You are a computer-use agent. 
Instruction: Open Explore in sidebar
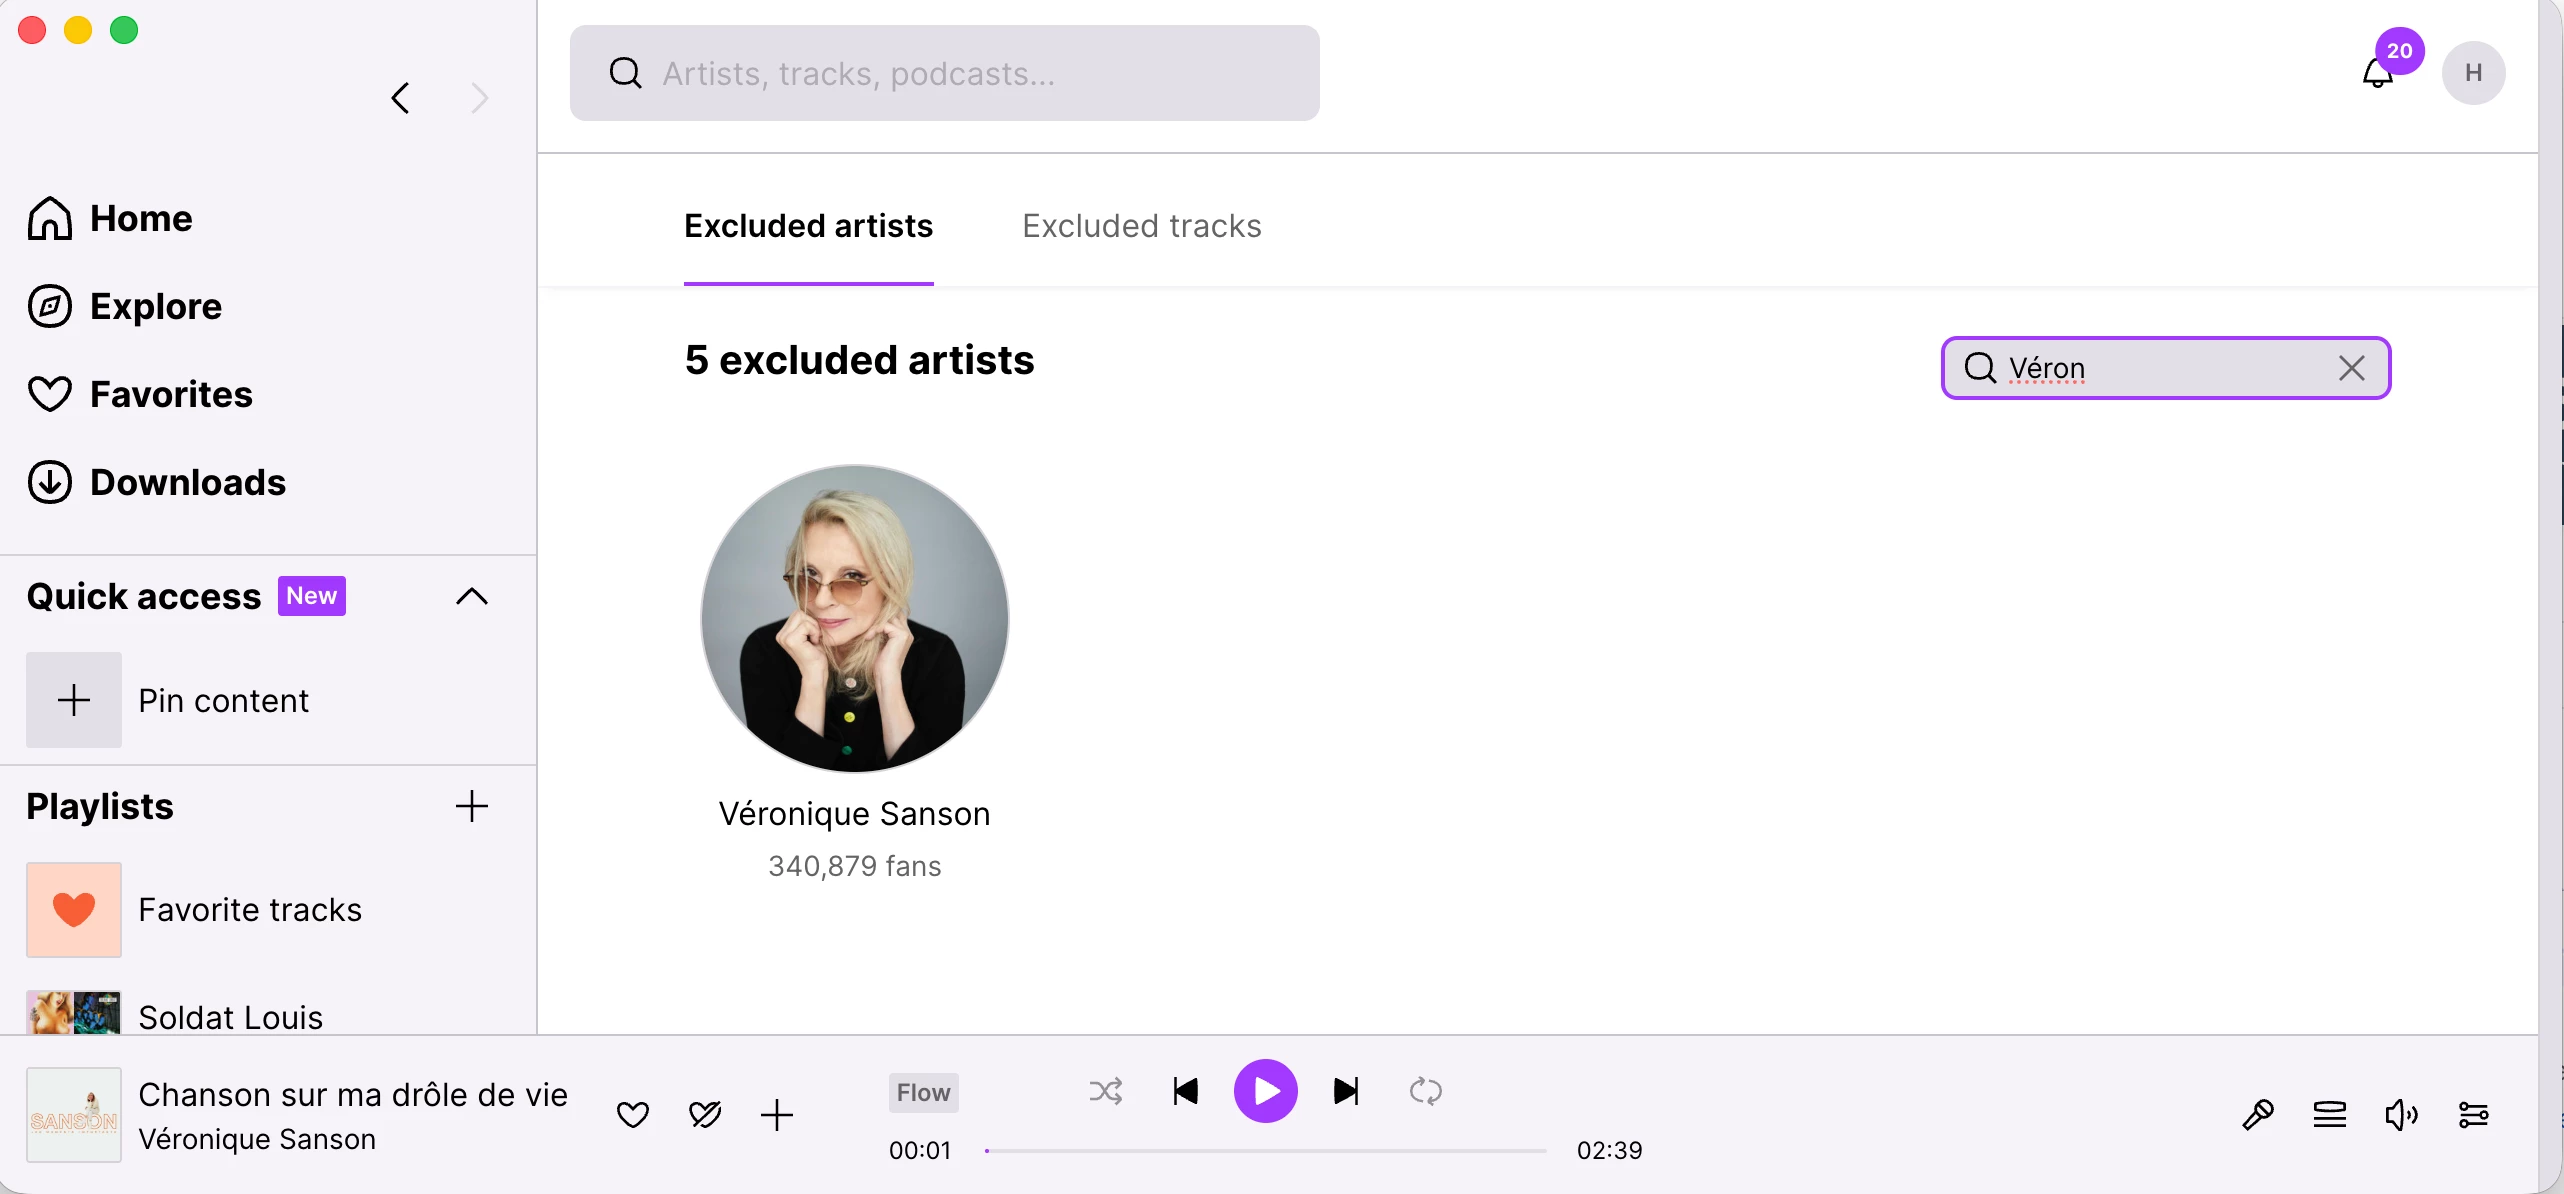(156, 306)
